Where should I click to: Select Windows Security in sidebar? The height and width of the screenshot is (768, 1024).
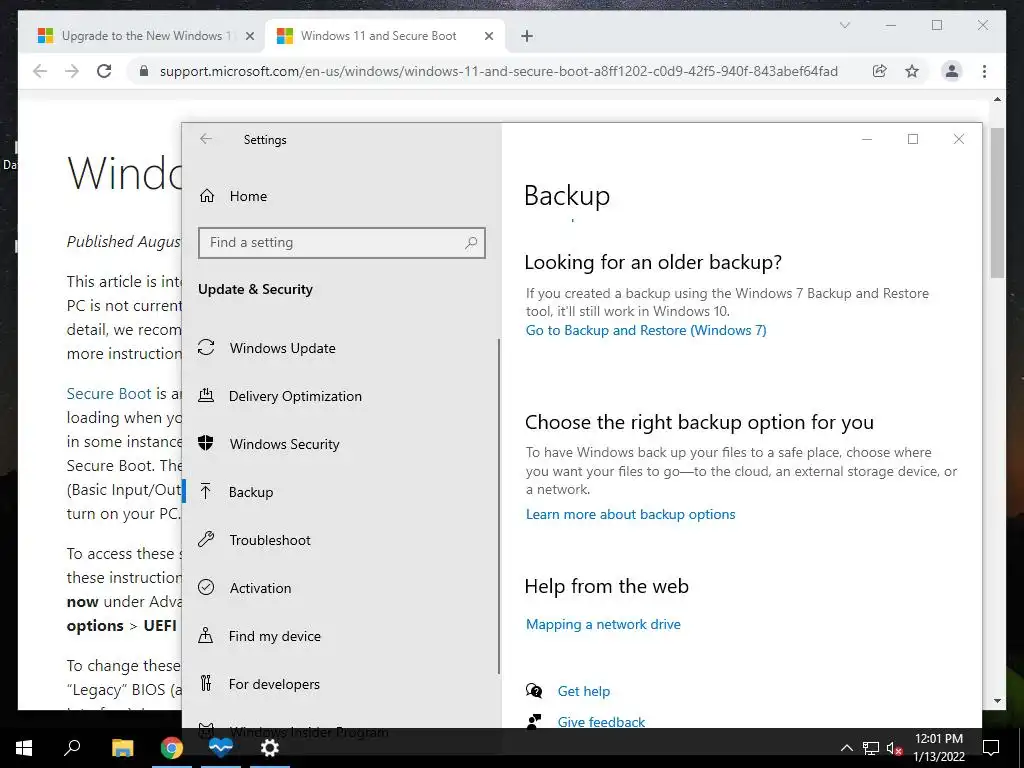point(285,444)
